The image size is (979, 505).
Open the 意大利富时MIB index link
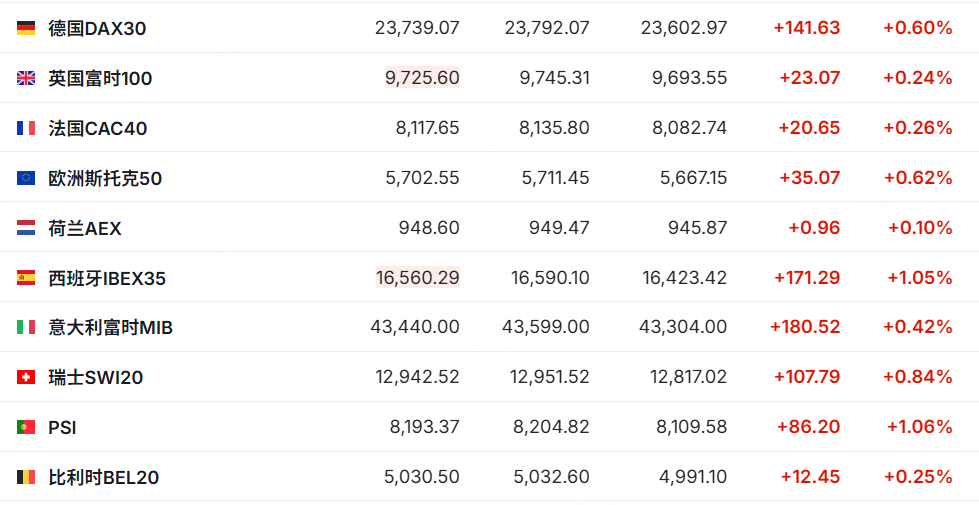111,327
